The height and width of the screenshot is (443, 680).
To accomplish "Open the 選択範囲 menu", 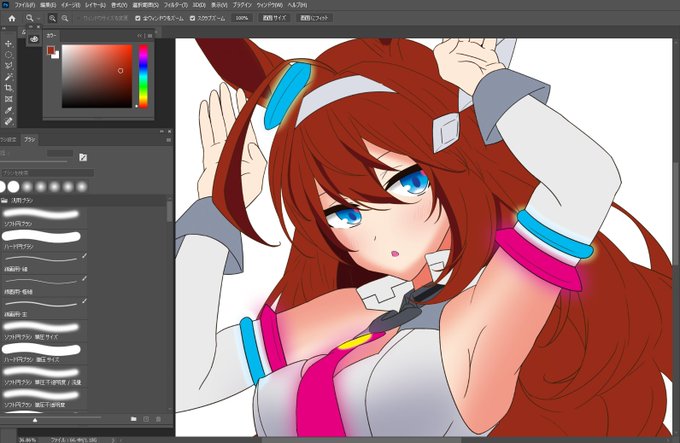I will point(145,5).
